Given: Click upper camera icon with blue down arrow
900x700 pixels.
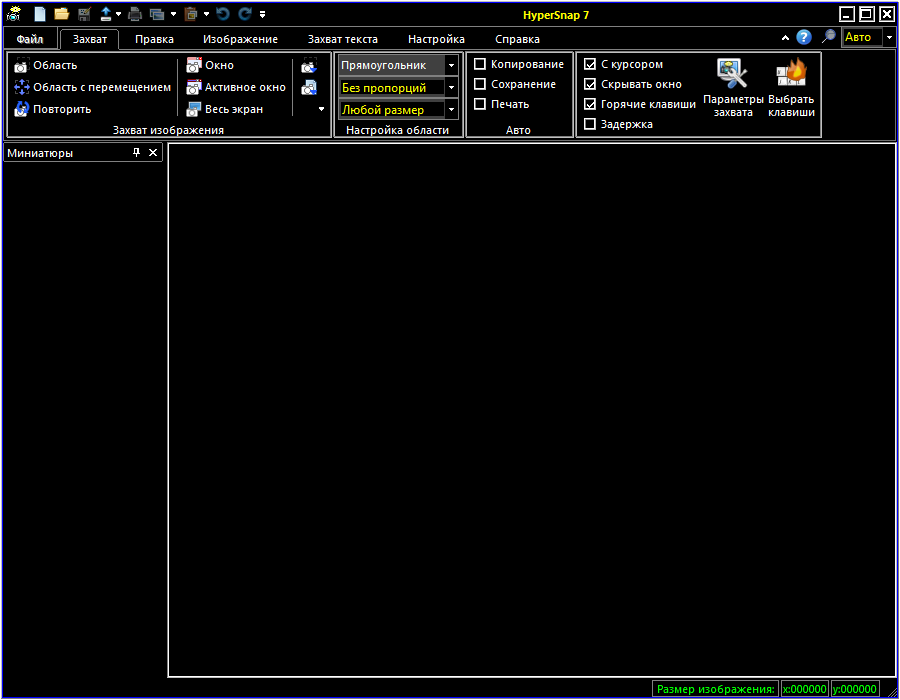Looking at the screenshot, I should click(309, 65).
